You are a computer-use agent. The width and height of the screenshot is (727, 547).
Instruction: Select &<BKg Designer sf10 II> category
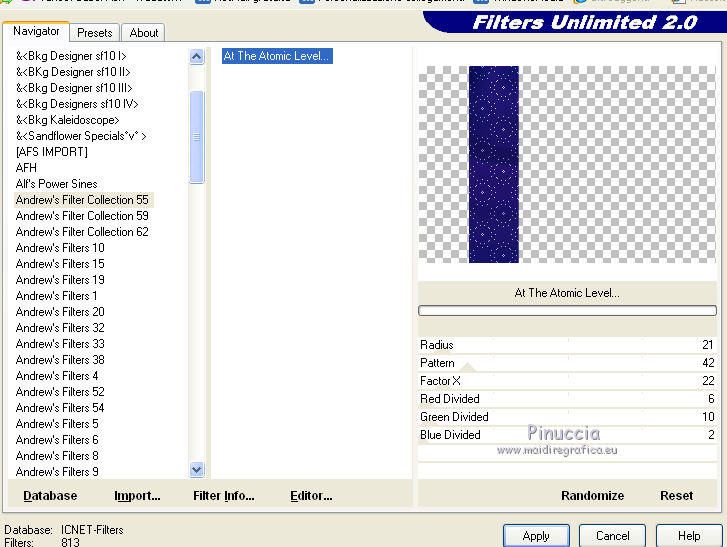73,72
